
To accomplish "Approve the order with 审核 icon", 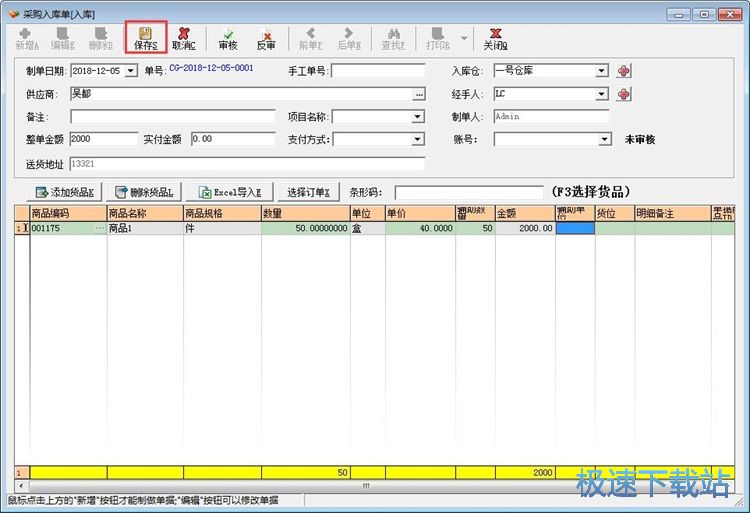I will (228, 39).
